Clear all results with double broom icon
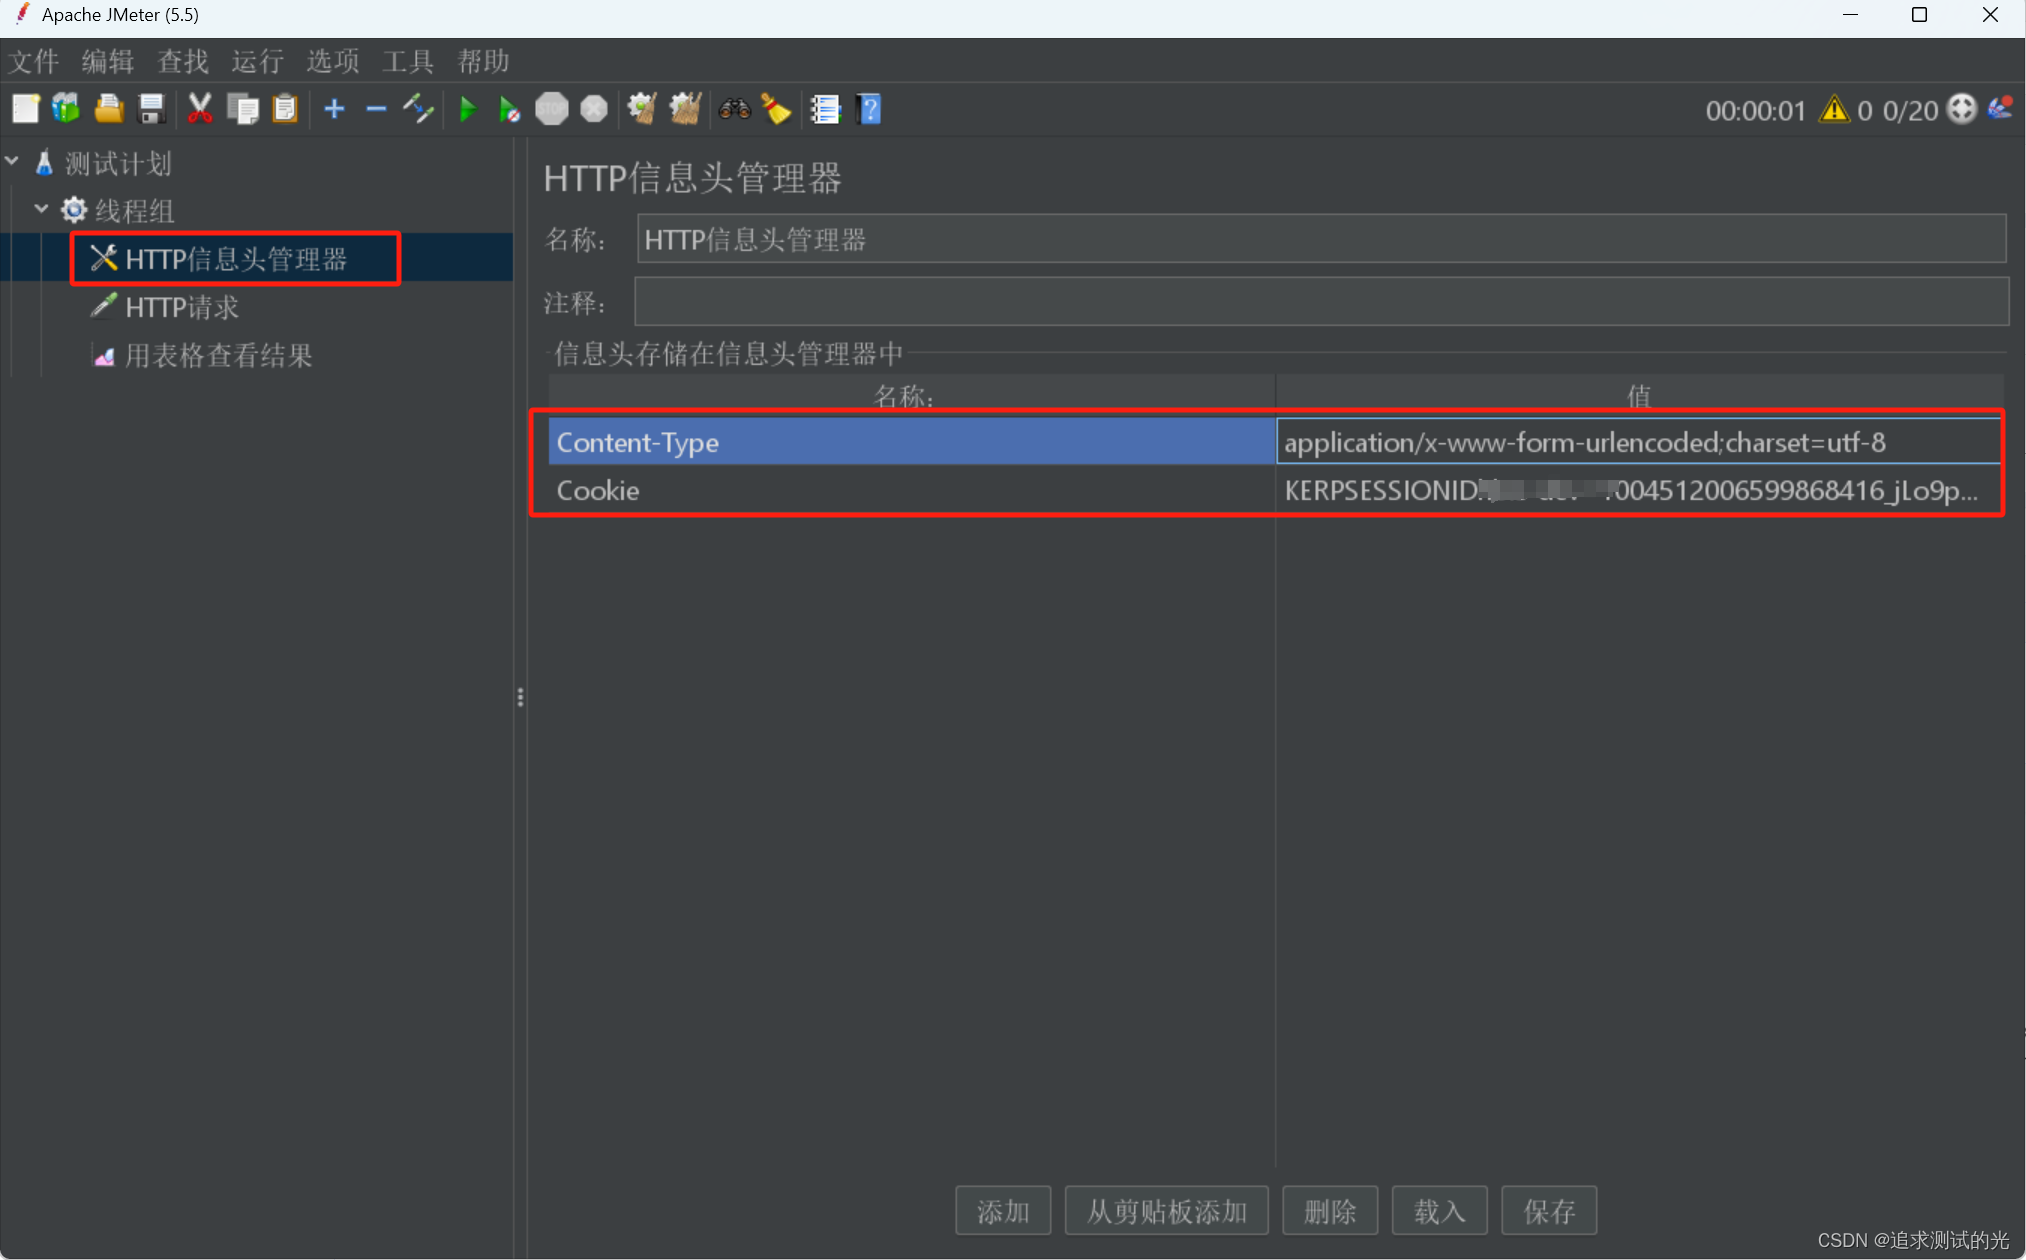2026x1260 pixels. tap(685, 109)
